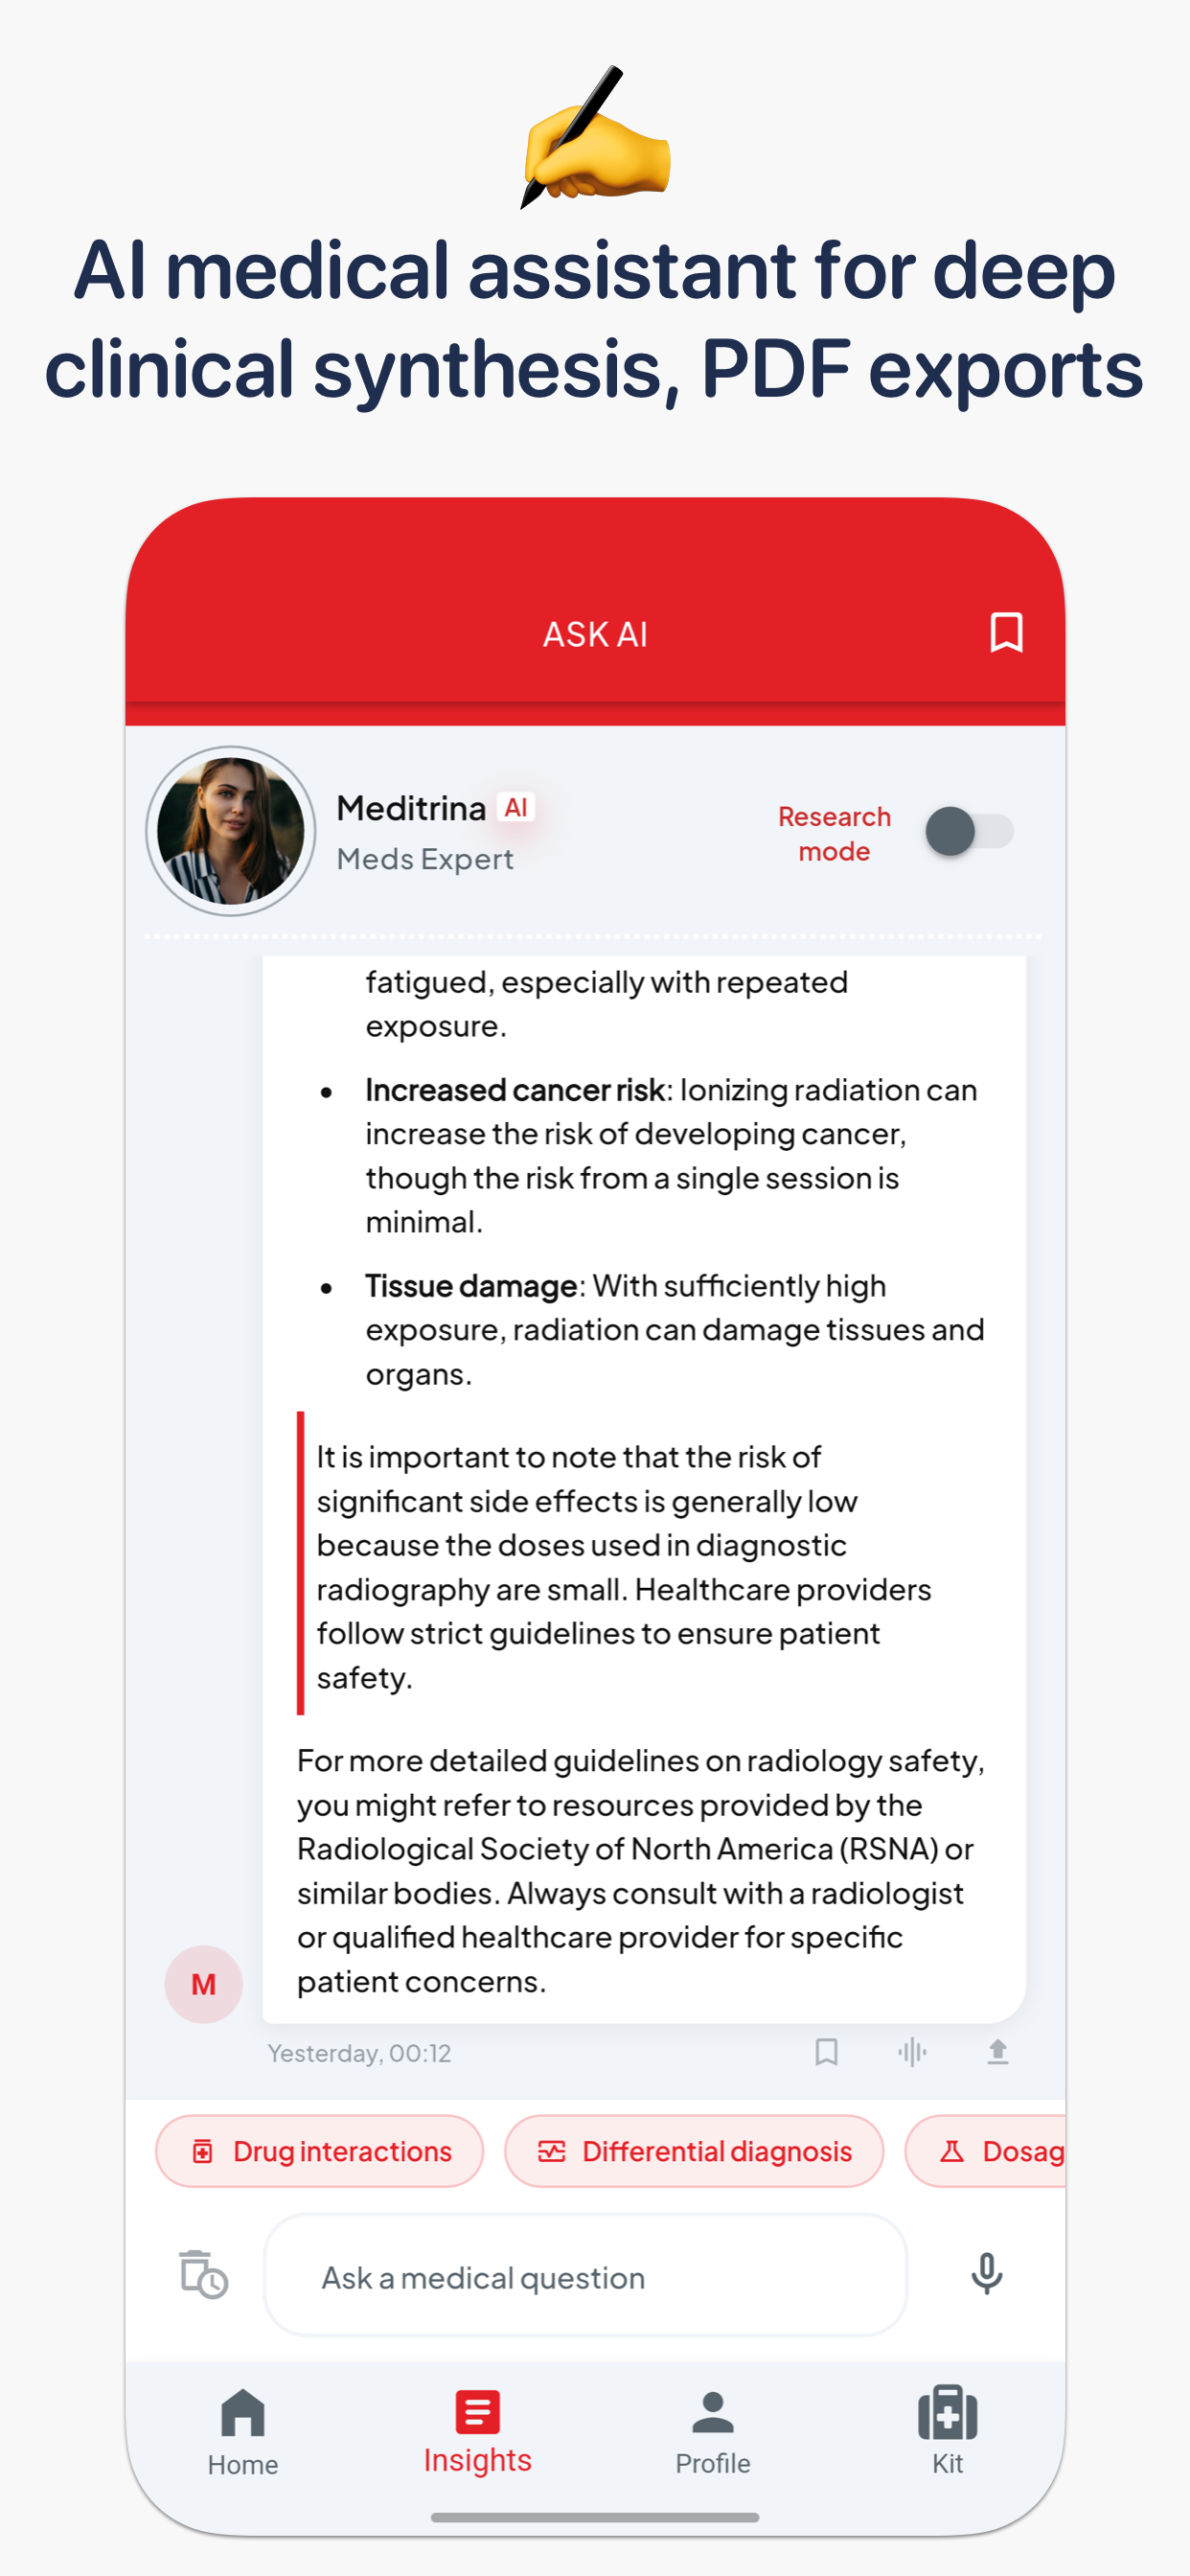Switch to the Insights tab
1190x2576 pixels.
click(477, 2440)
